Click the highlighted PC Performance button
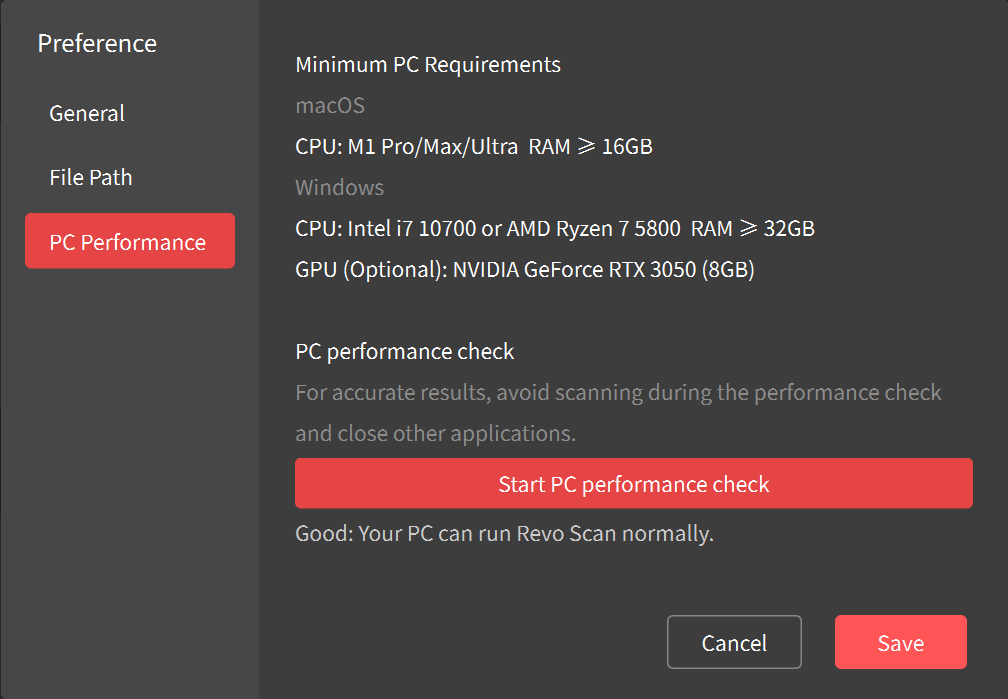The image size is (1008, 699). coord(129,241)
